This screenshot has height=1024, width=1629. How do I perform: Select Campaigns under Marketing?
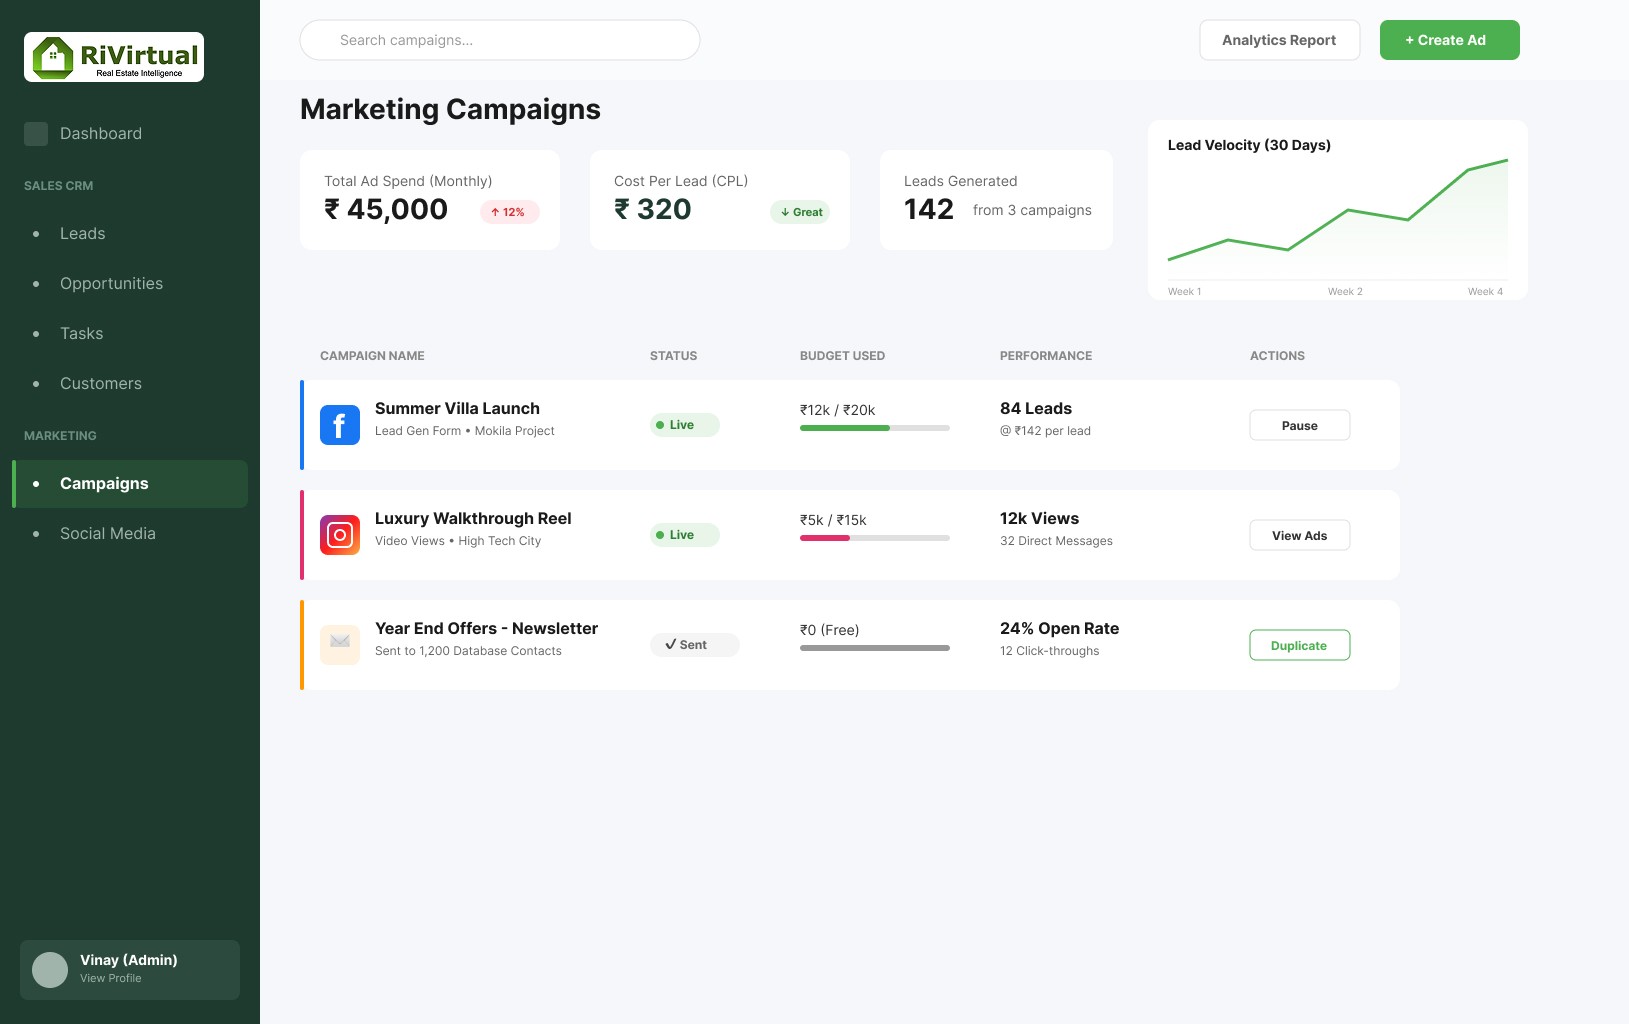(130, 484)
